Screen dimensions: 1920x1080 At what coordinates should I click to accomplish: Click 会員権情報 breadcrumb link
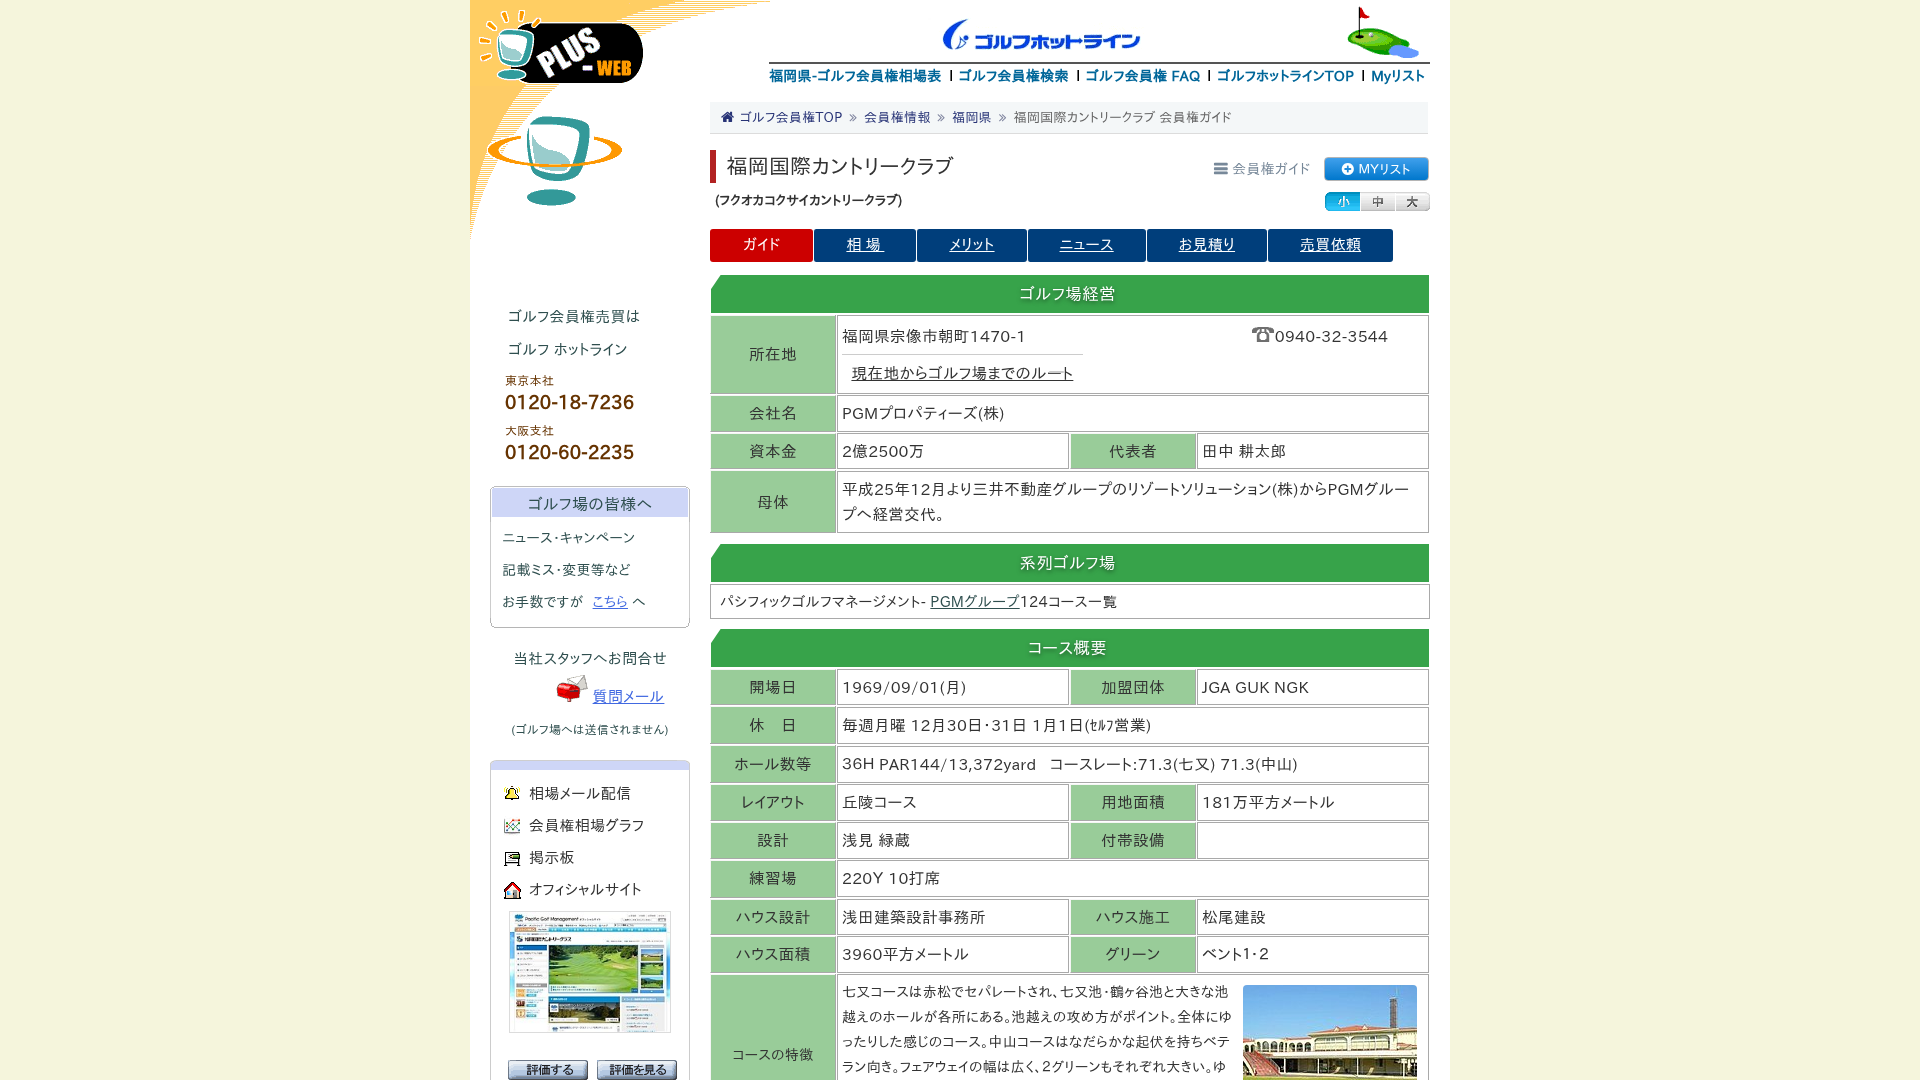pyautogui.click(x=897, y=117)
